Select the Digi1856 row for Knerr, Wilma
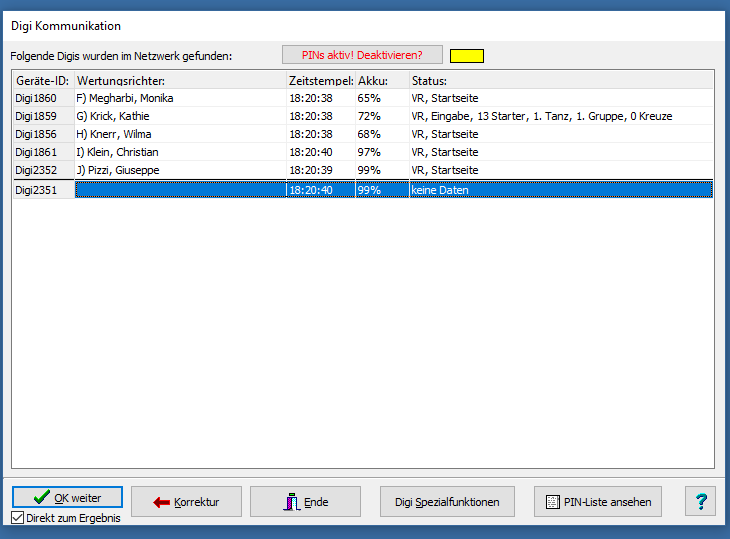 coord(180,134)
